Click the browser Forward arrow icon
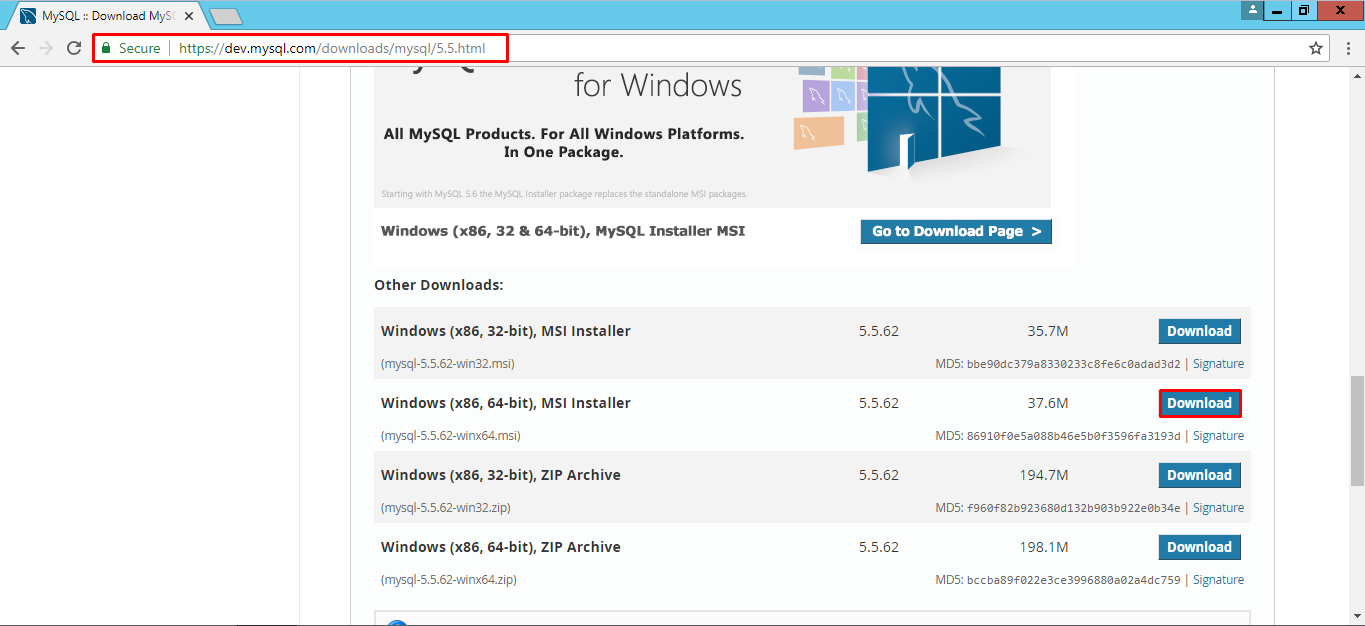The height and width of the screenshot is (626, 1365). point(46,48)
